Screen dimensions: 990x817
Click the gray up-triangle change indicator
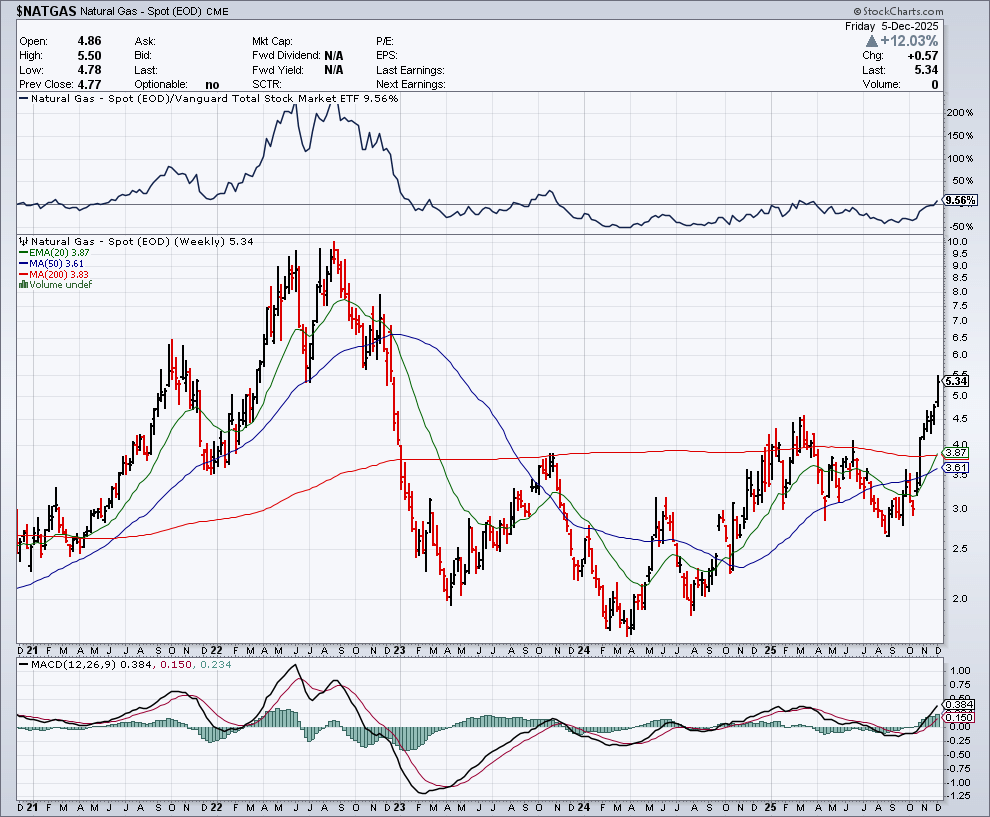pyautogui.click(x=872, y=41)
